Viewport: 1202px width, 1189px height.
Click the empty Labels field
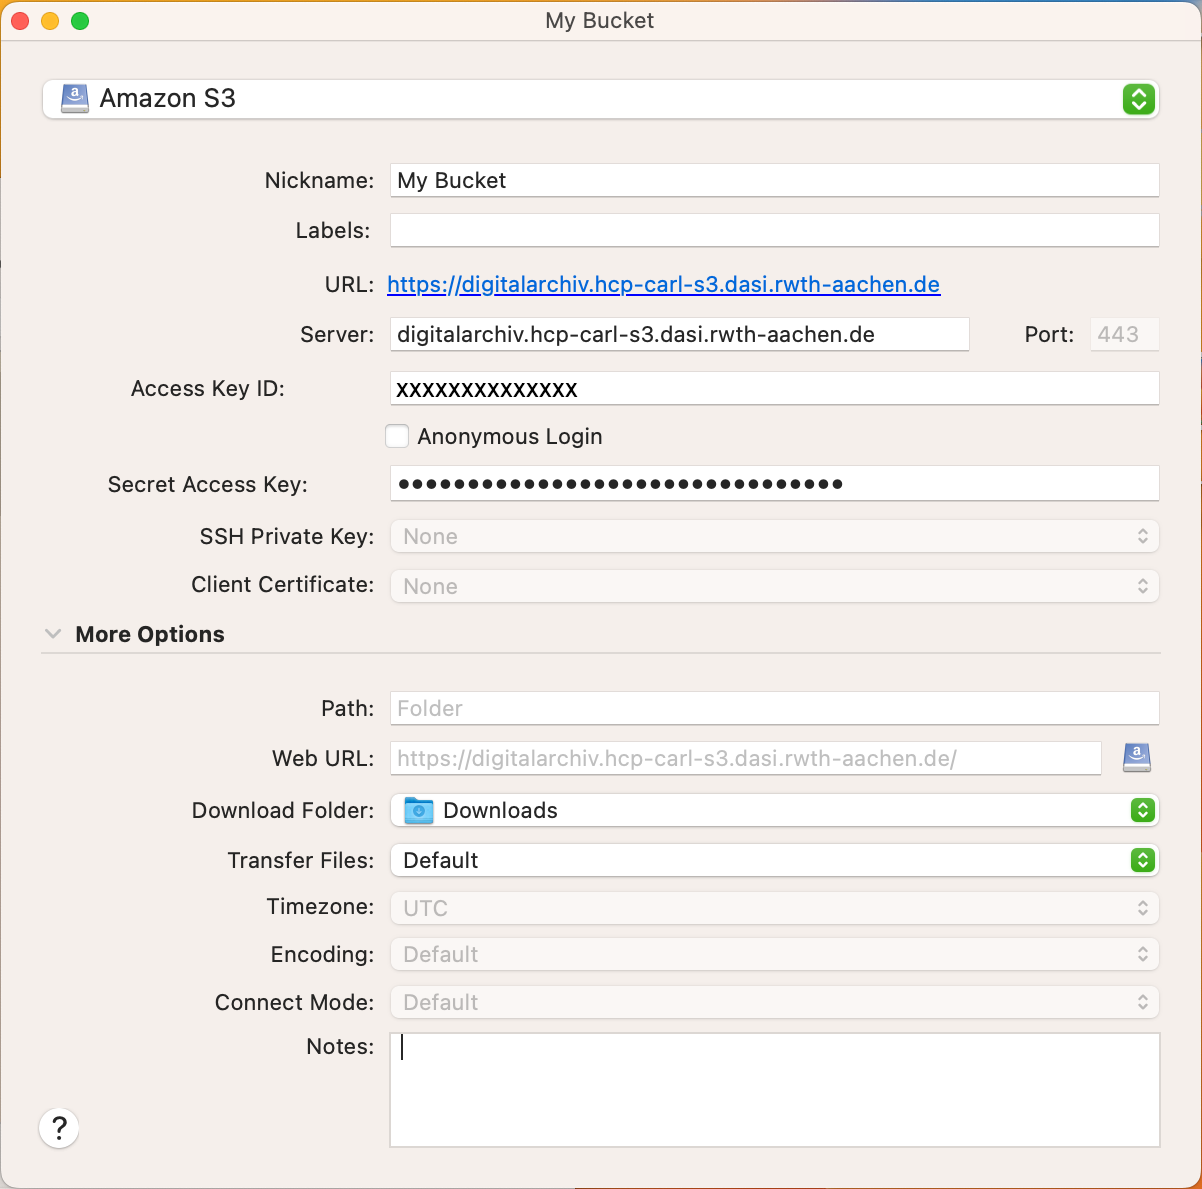(700, 230)
